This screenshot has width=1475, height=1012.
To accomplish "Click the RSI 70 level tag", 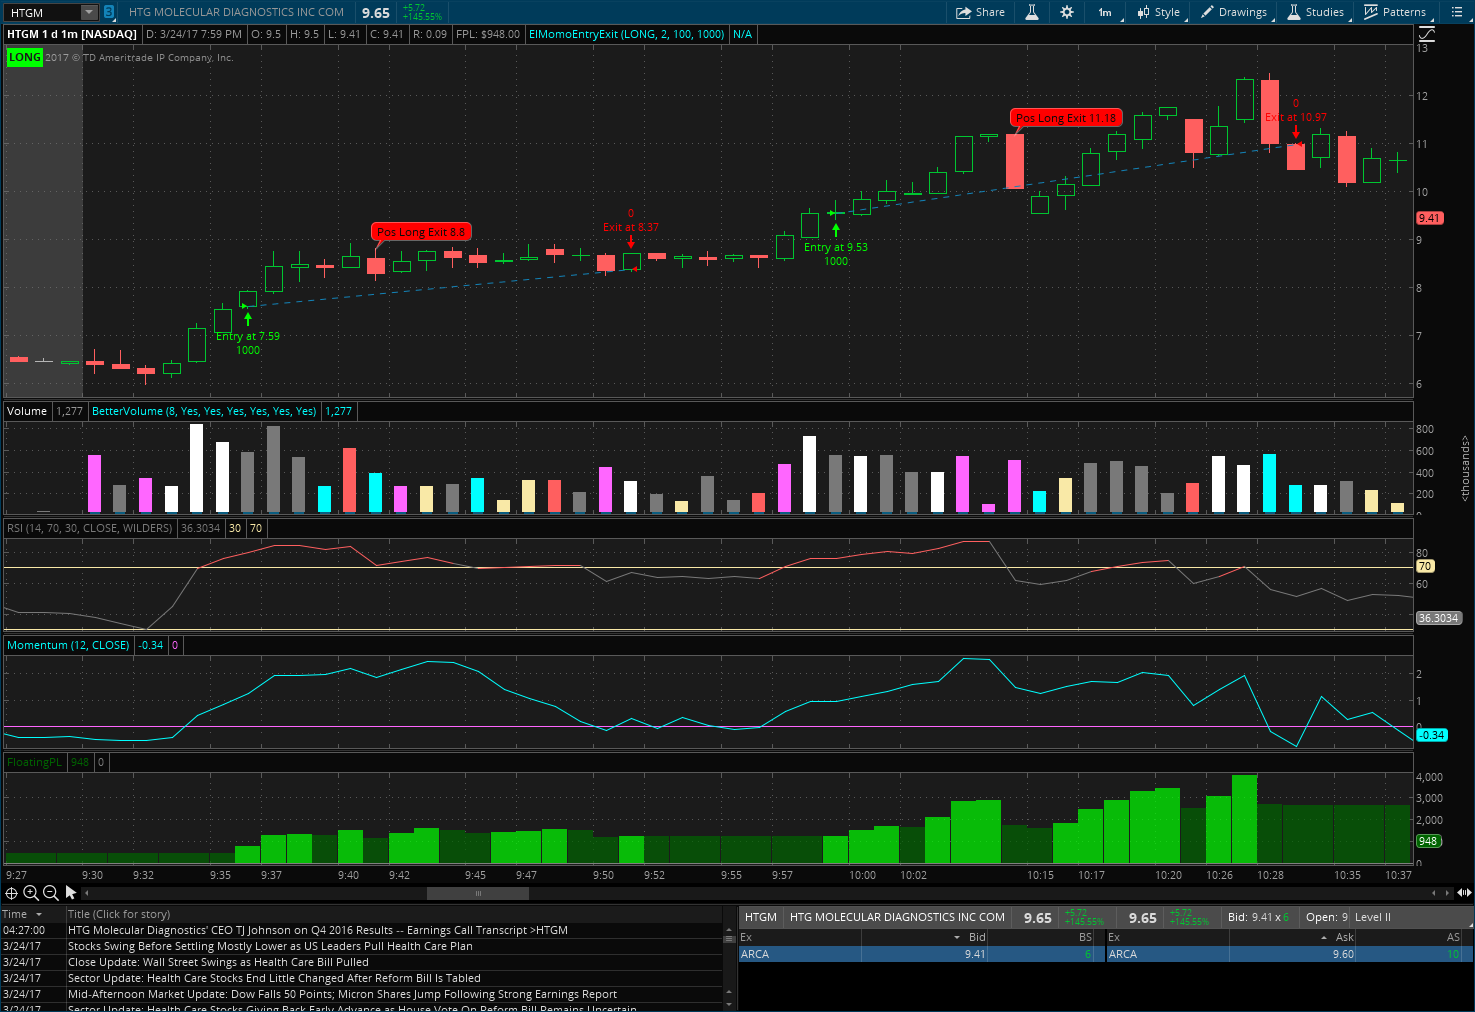I will tap(1425, 566).
